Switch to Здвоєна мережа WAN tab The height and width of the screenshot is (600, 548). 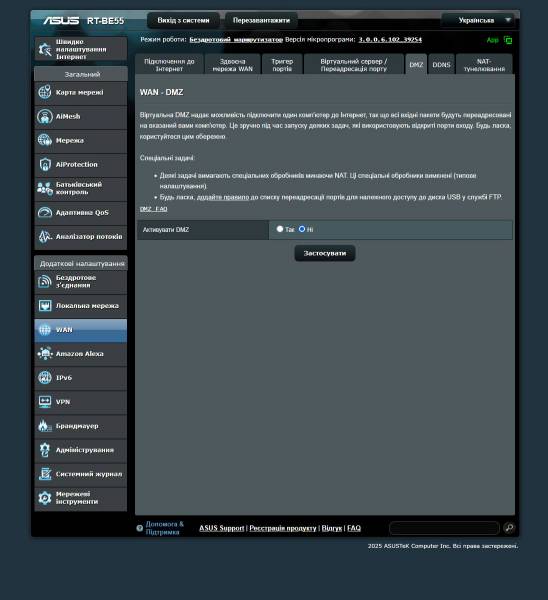(x=233, y=65)
